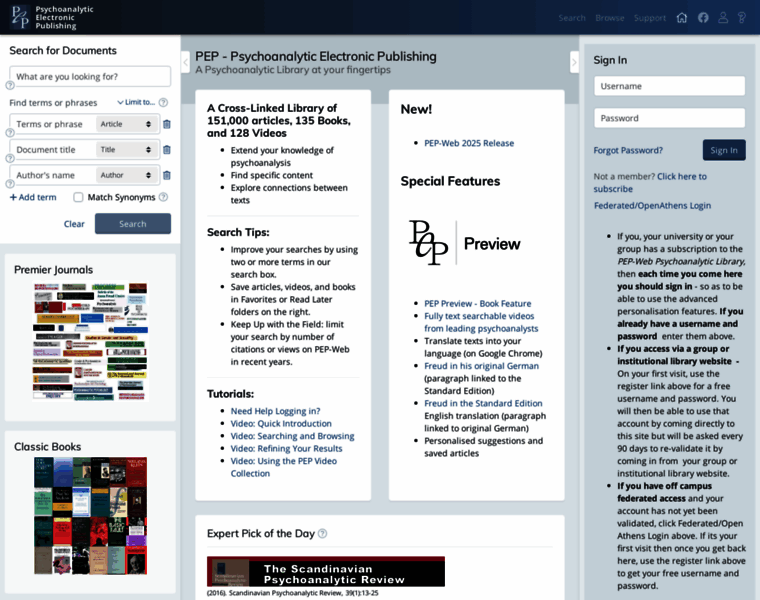This screenshot has width=760, height=600.
Task: Open Video: Refining Your Results tutorial
Action: [286, 449]
